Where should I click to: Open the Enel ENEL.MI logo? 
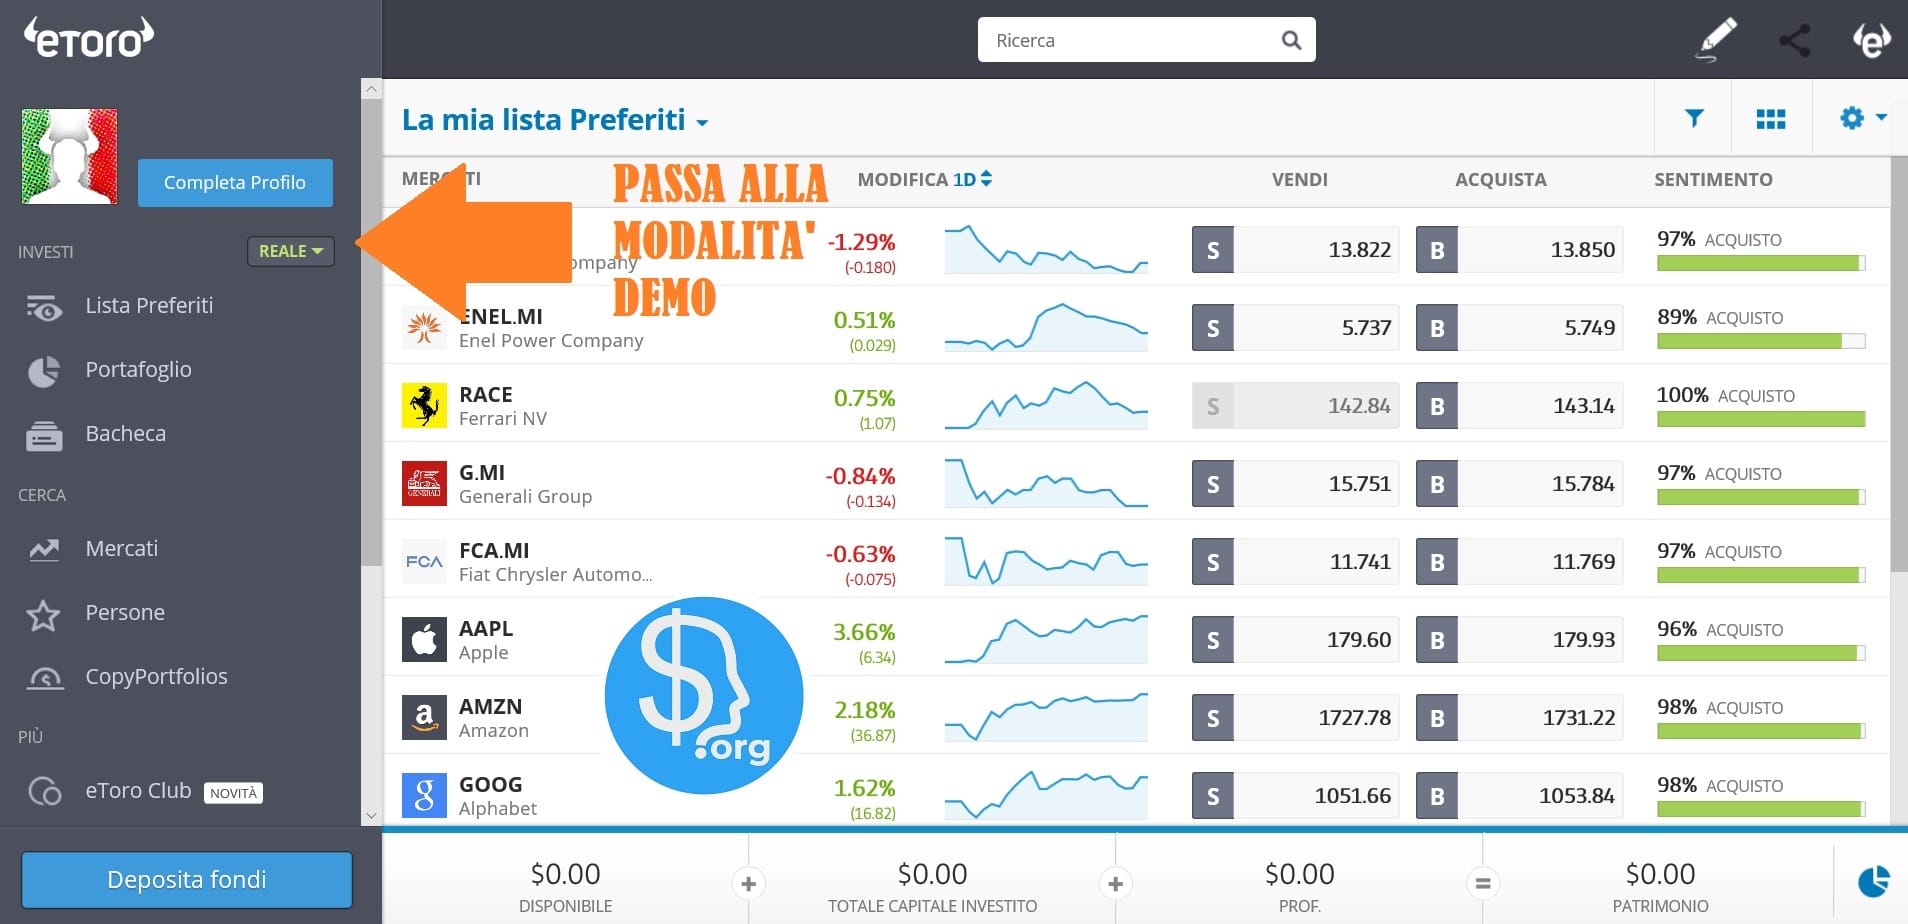coord(424,327)
